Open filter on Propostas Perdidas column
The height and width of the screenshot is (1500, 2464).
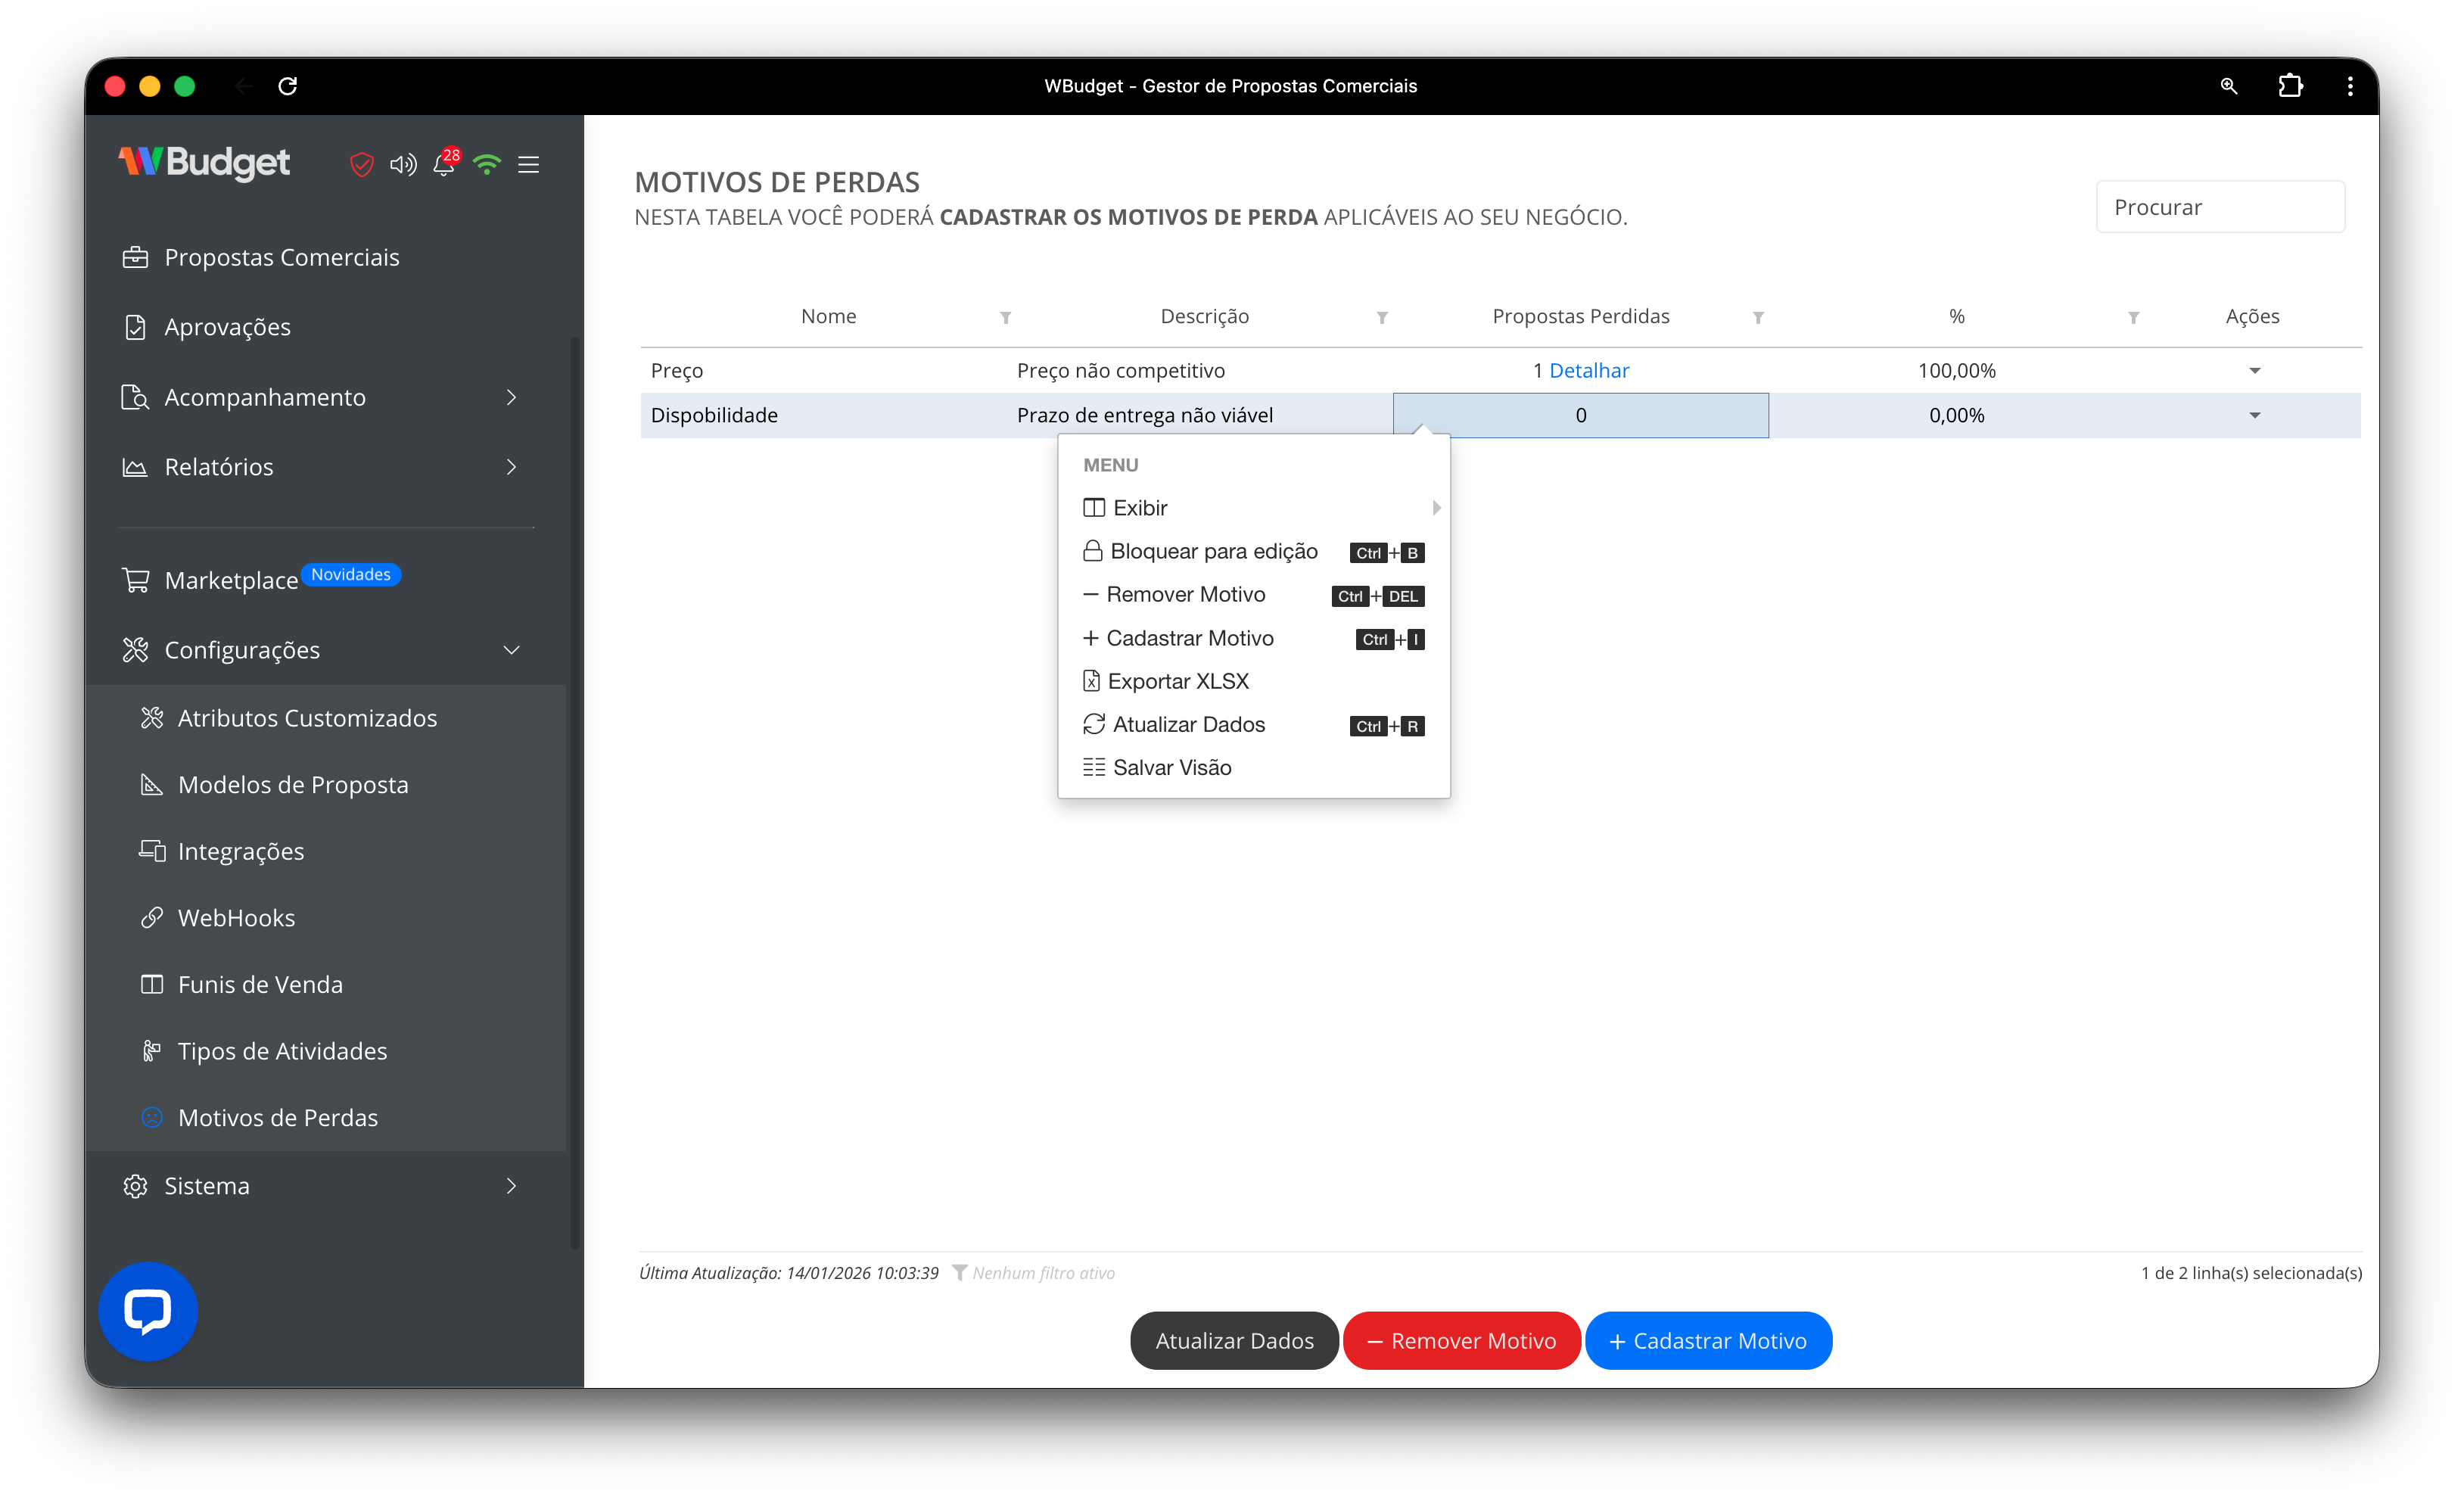point(1758,317)
